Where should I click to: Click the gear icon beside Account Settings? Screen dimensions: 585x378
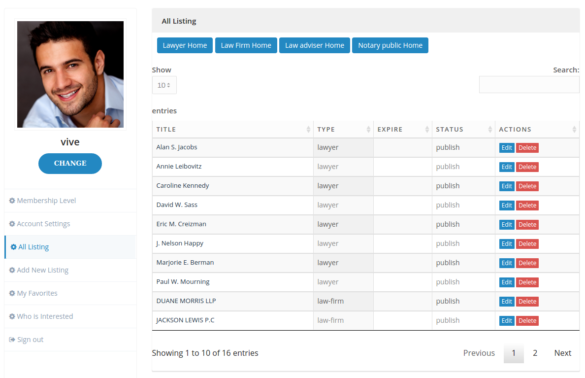click(x=12, y=224)
